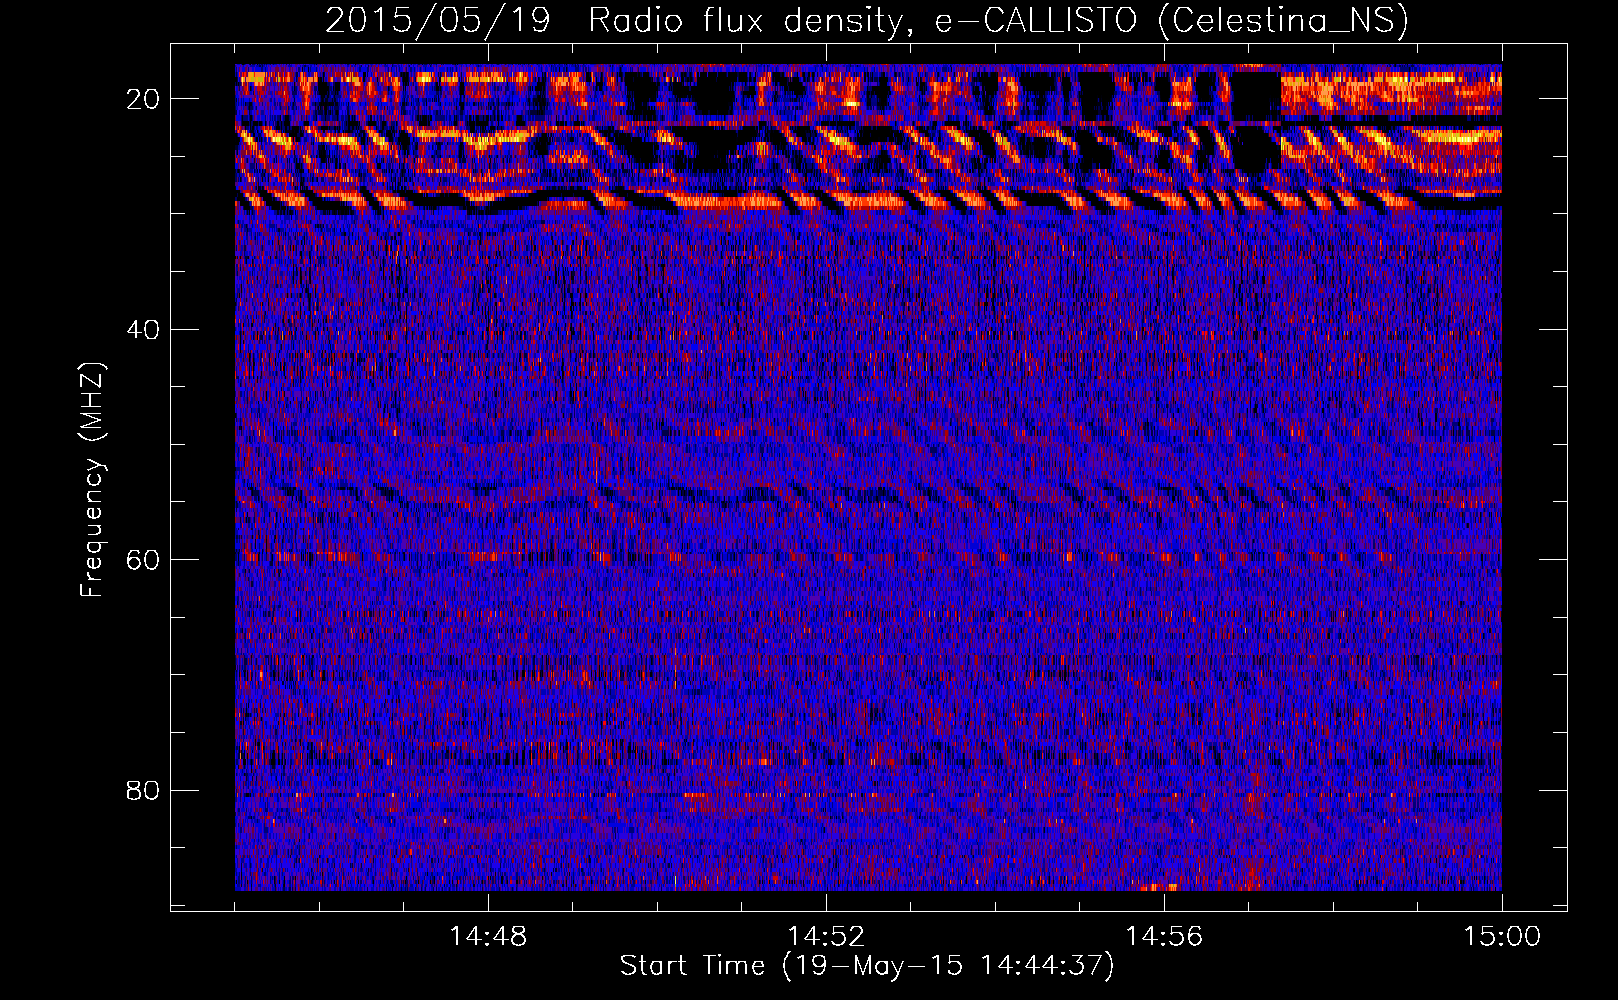Click the 14:56 time tick label
Screen dimensions: 1618x1000
point(1164,937)
